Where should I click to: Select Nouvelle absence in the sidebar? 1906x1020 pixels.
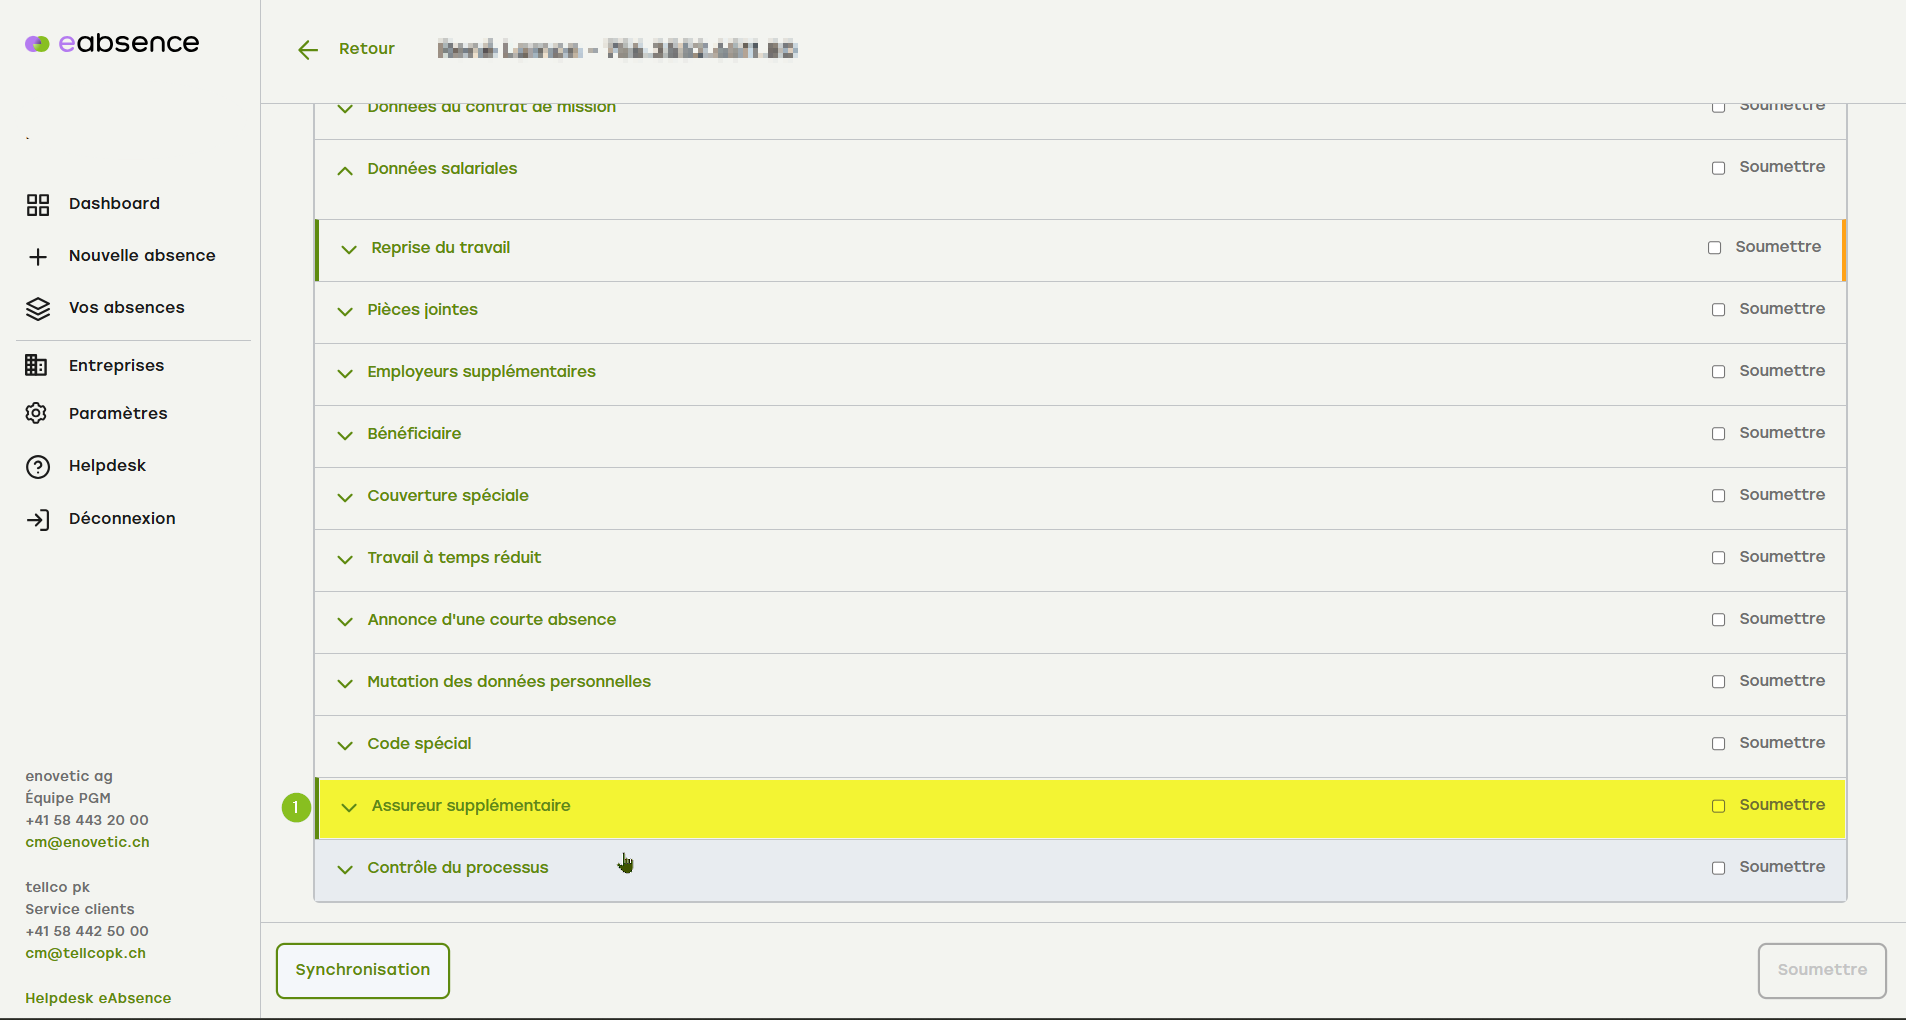[x=142, y=256]
